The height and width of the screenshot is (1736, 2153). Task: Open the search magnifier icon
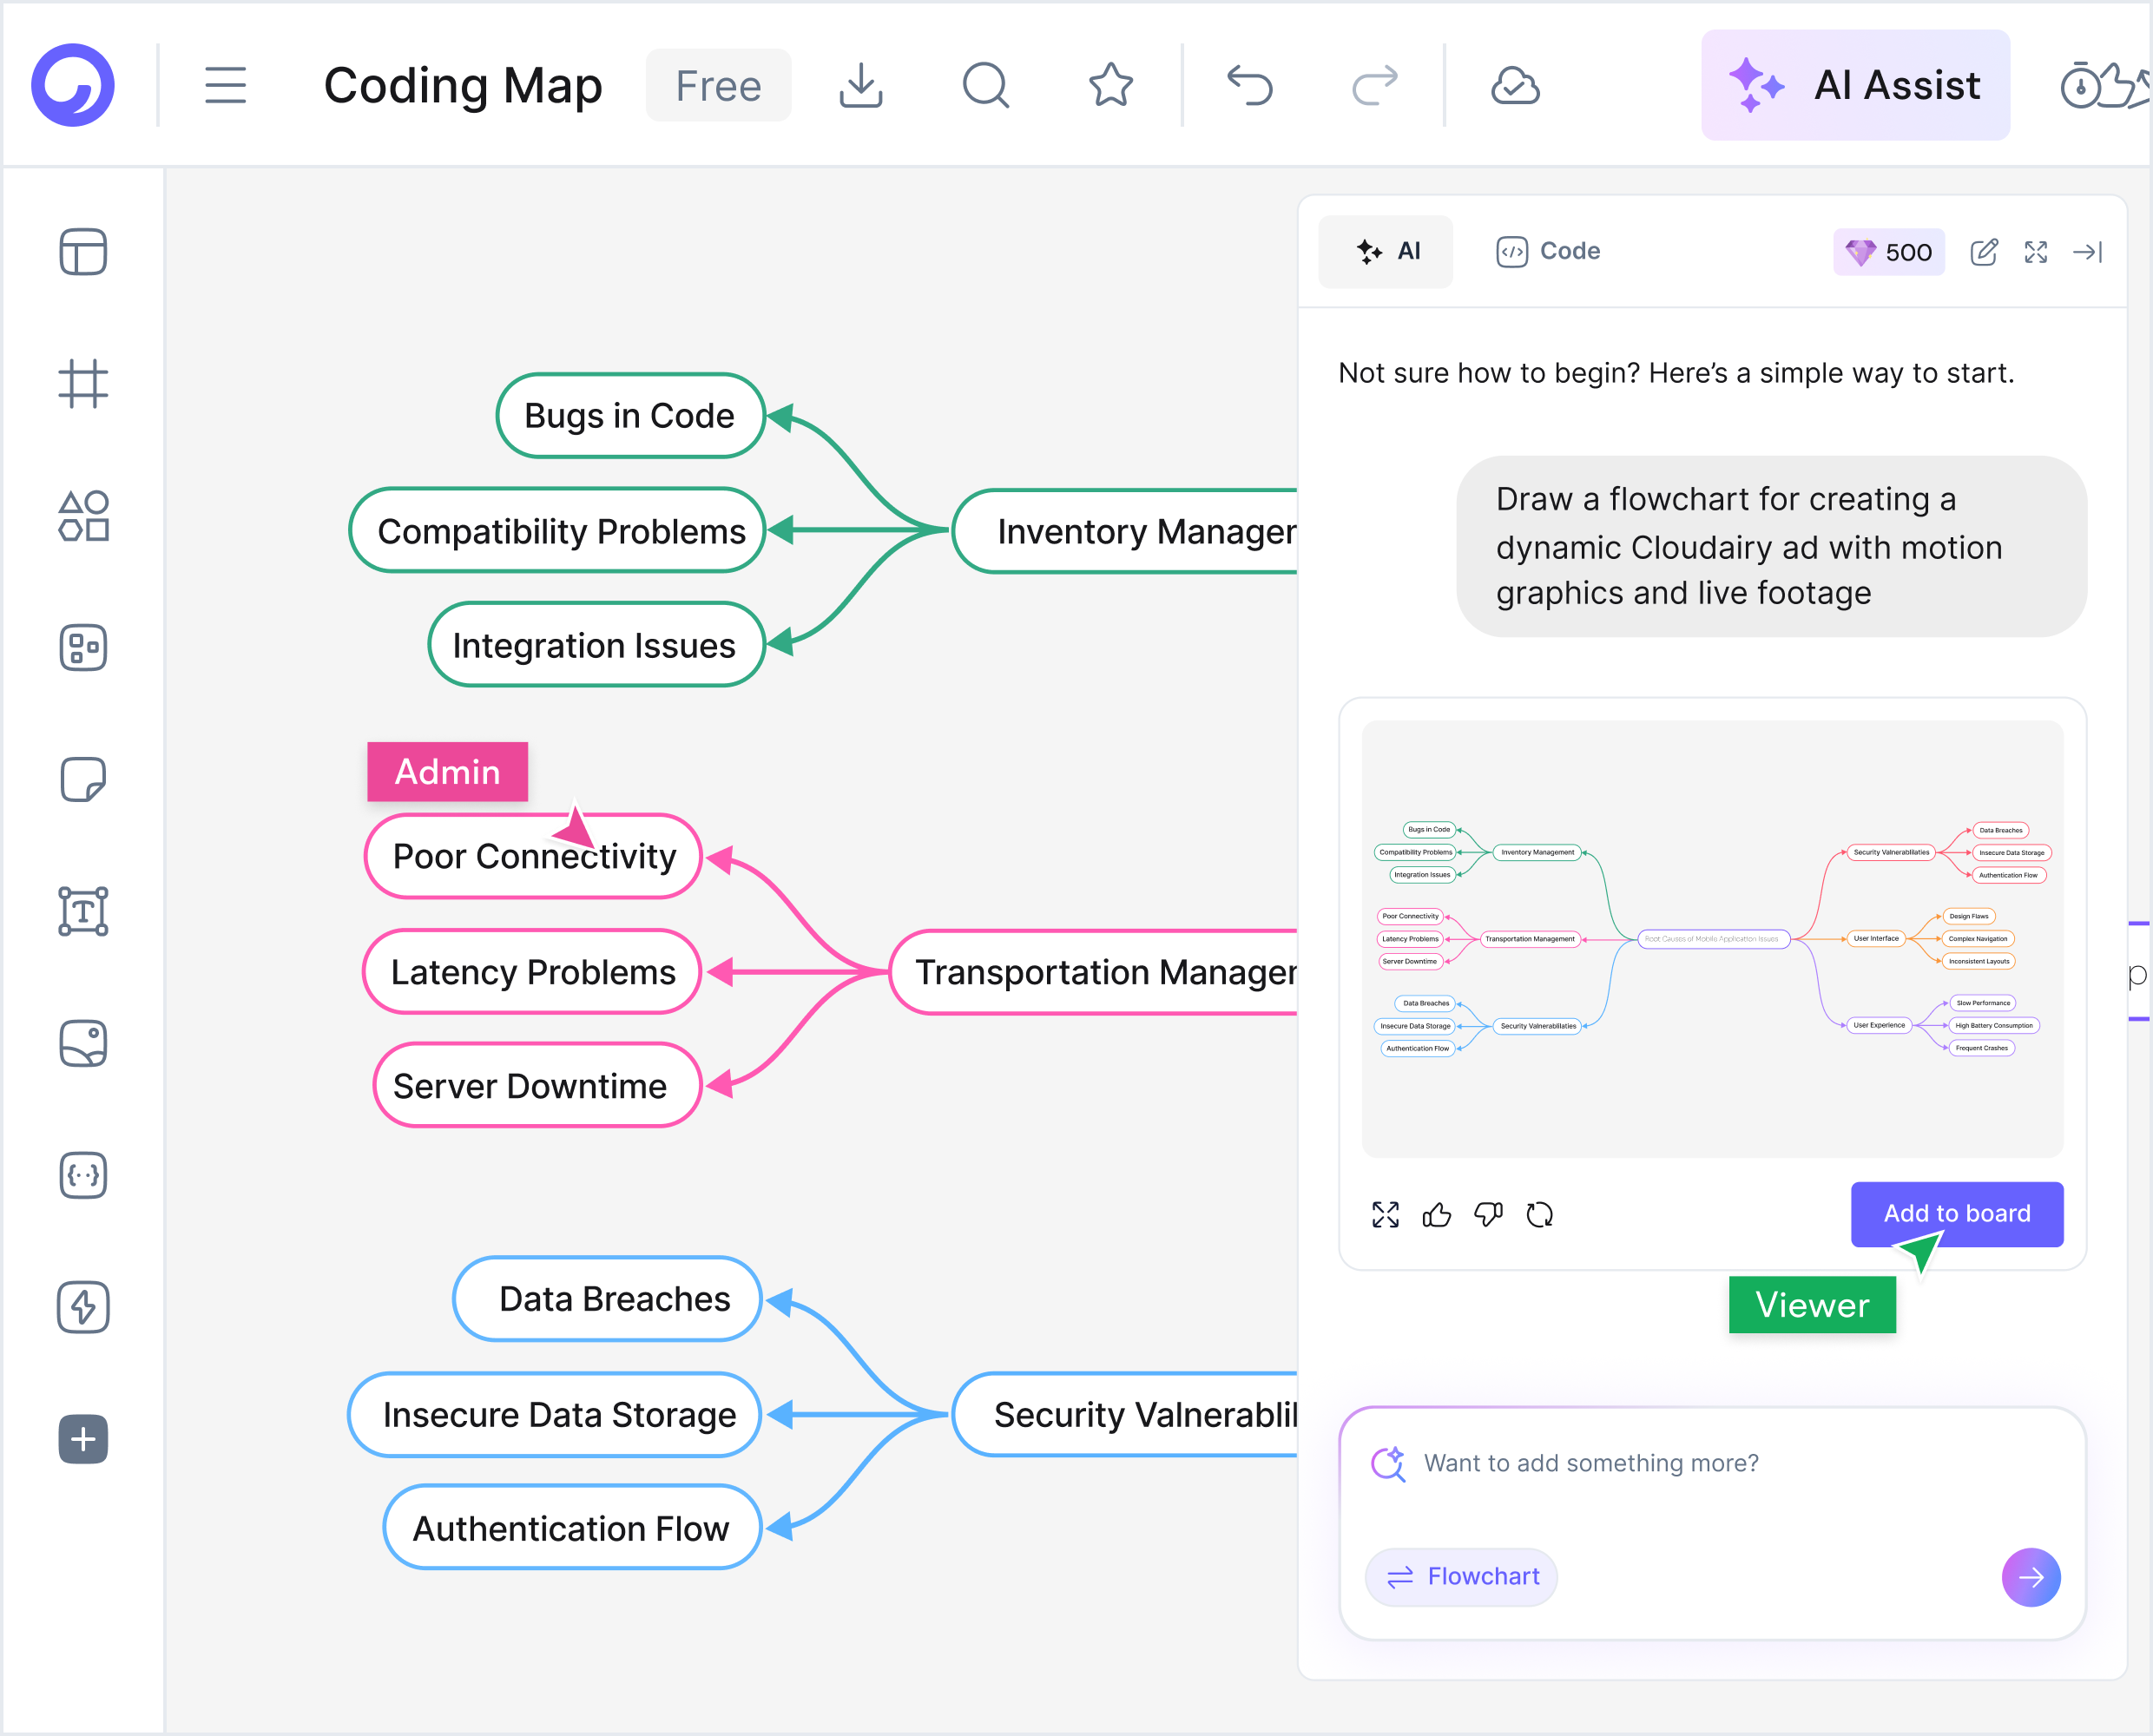pos(986,85)
